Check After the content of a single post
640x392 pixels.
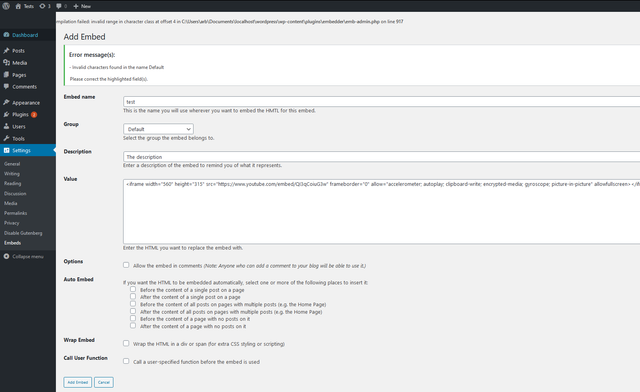coord(133,296)
